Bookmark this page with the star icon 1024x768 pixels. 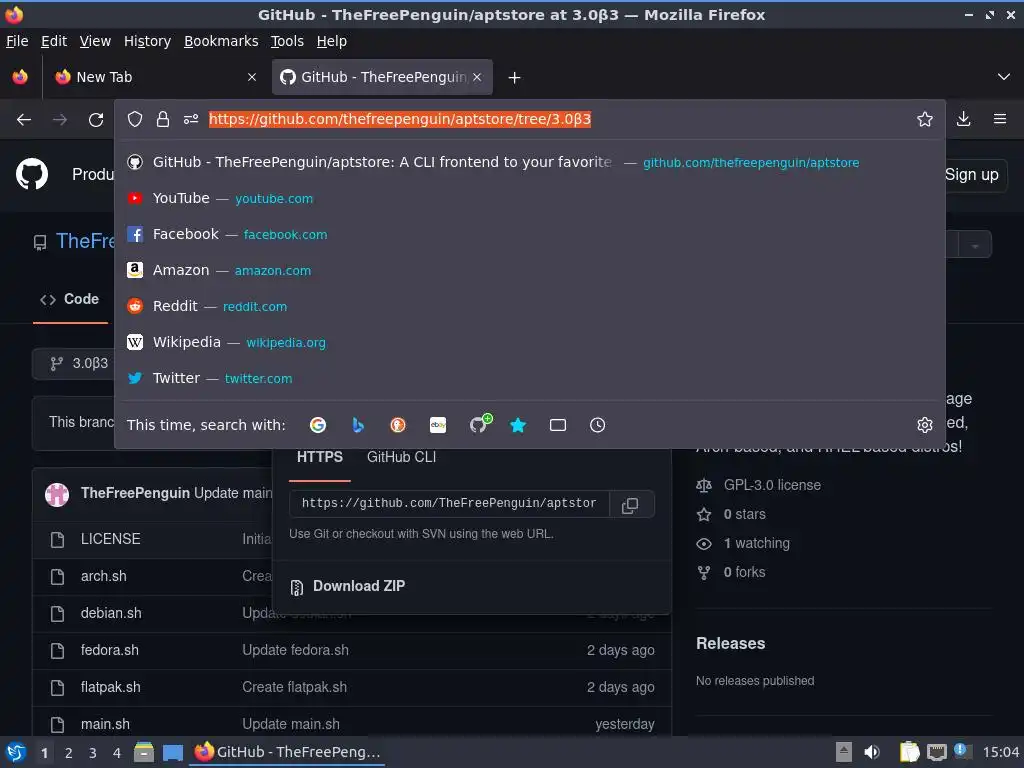click(x=925, y=119)
